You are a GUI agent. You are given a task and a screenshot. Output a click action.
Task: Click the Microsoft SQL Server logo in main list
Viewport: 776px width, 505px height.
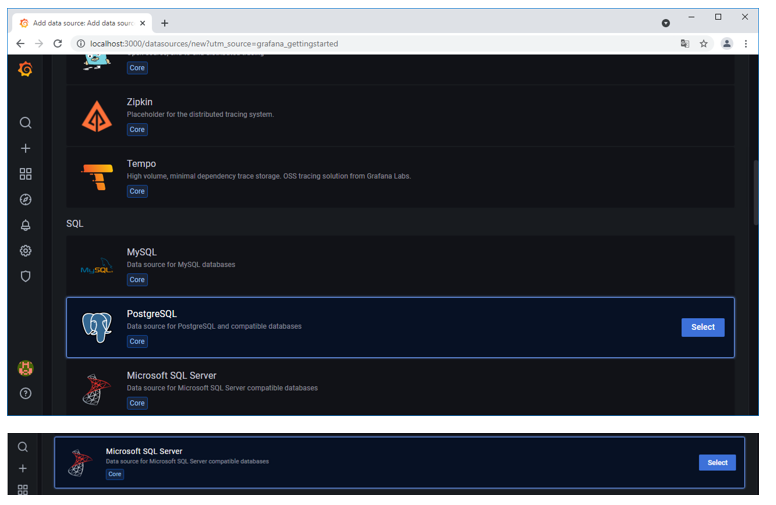[x=96, y=390]
